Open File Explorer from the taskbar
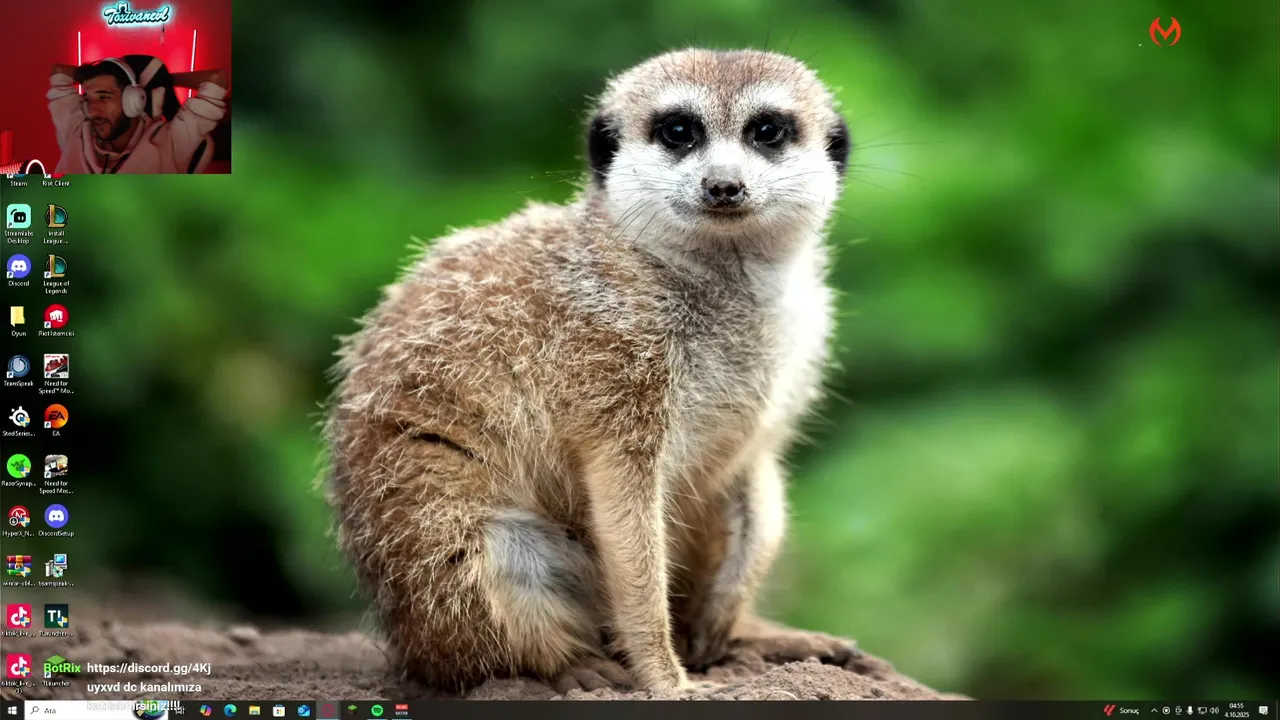Screen dimensions: 1280x720 [254, 711]
